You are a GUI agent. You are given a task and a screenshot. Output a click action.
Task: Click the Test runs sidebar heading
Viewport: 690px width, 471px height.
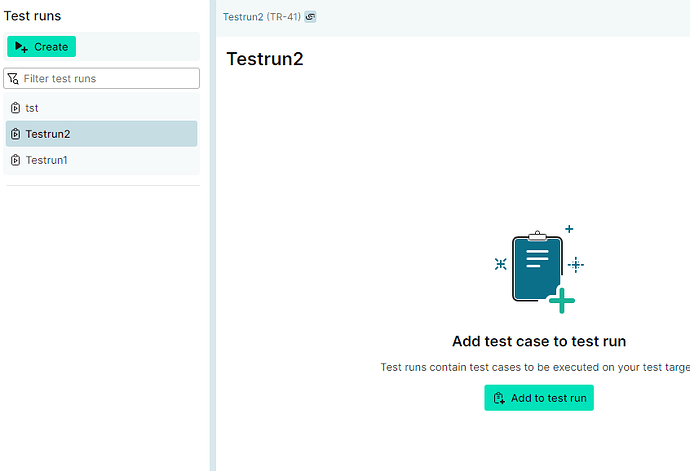coord(33,16)
